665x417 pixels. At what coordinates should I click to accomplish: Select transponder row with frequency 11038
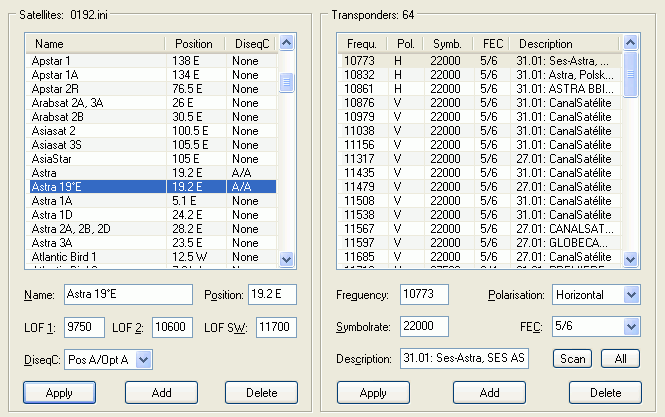coord(480,131)
